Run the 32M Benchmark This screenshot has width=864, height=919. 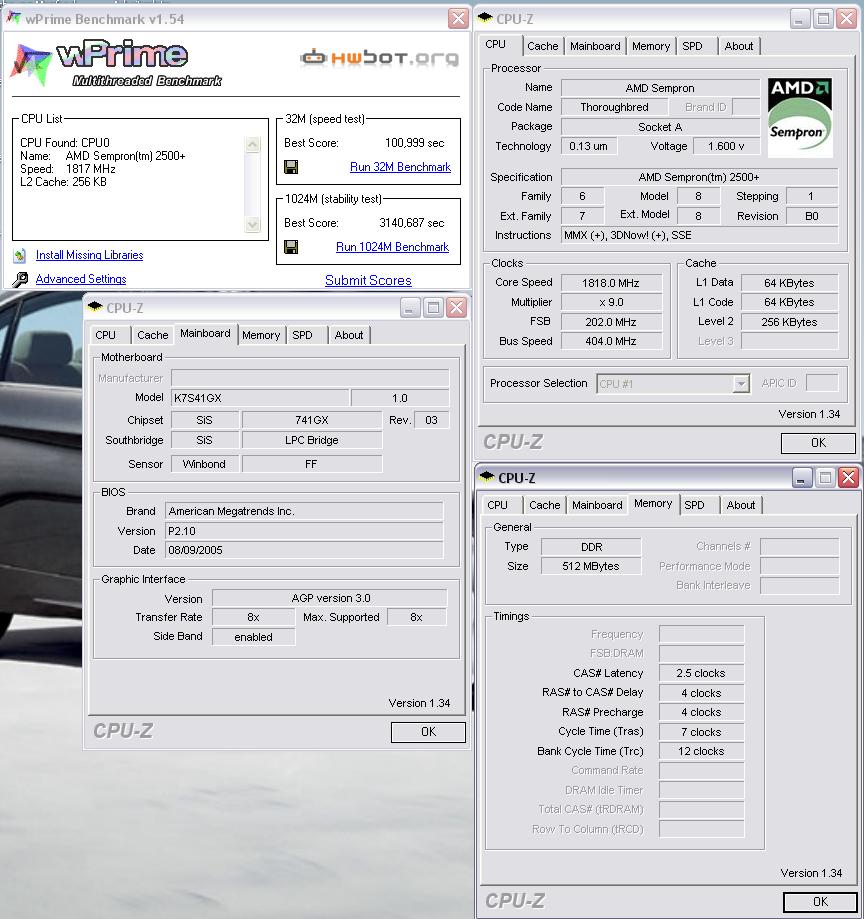[x=400, y=167]
